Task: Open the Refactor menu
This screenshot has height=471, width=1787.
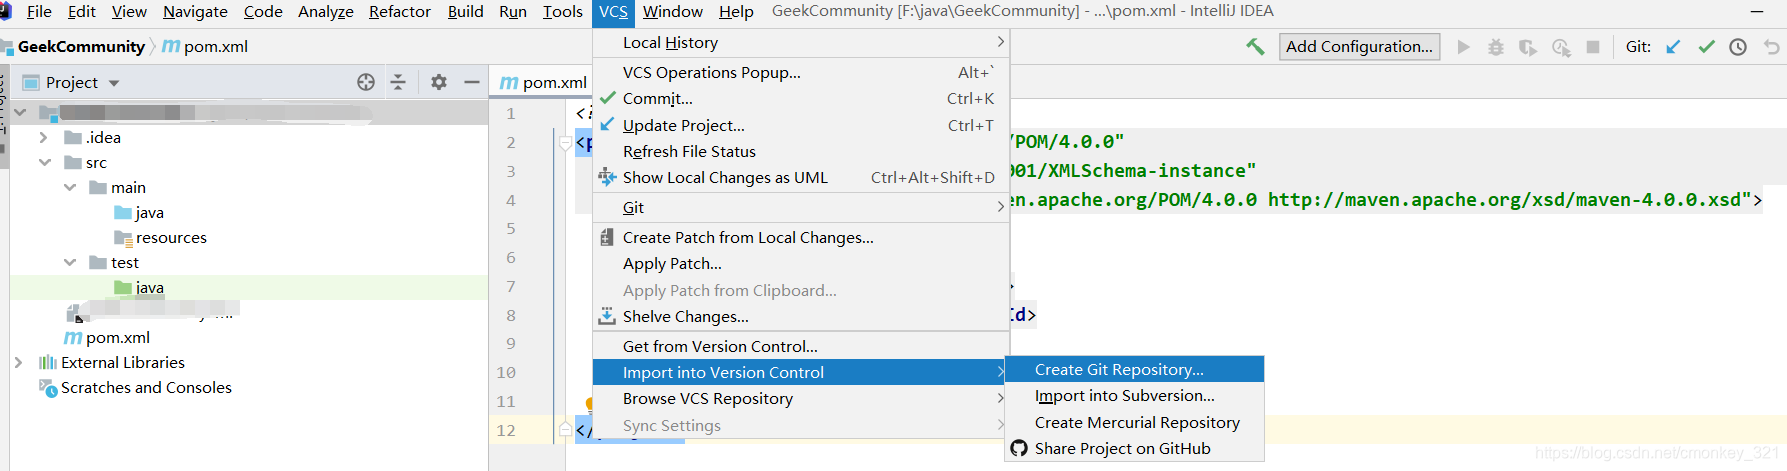Action: [x=400, y=12]
